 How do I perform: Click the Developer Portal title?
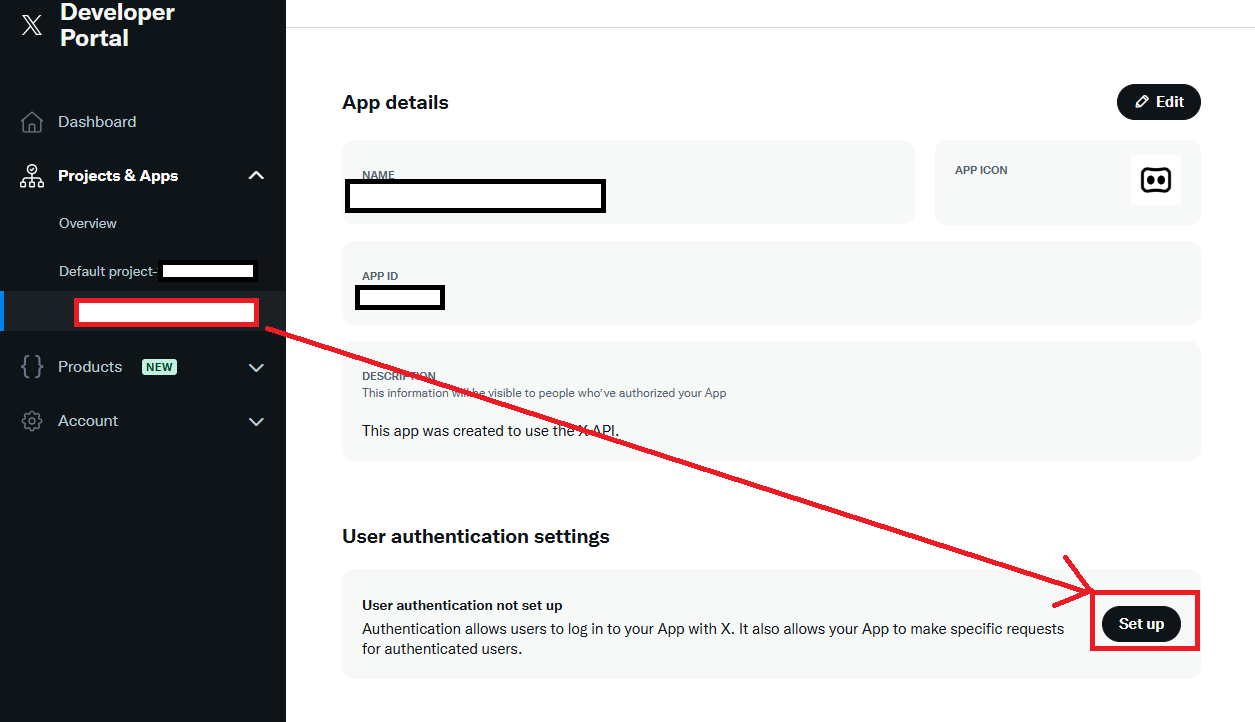(x=117, y=26)
